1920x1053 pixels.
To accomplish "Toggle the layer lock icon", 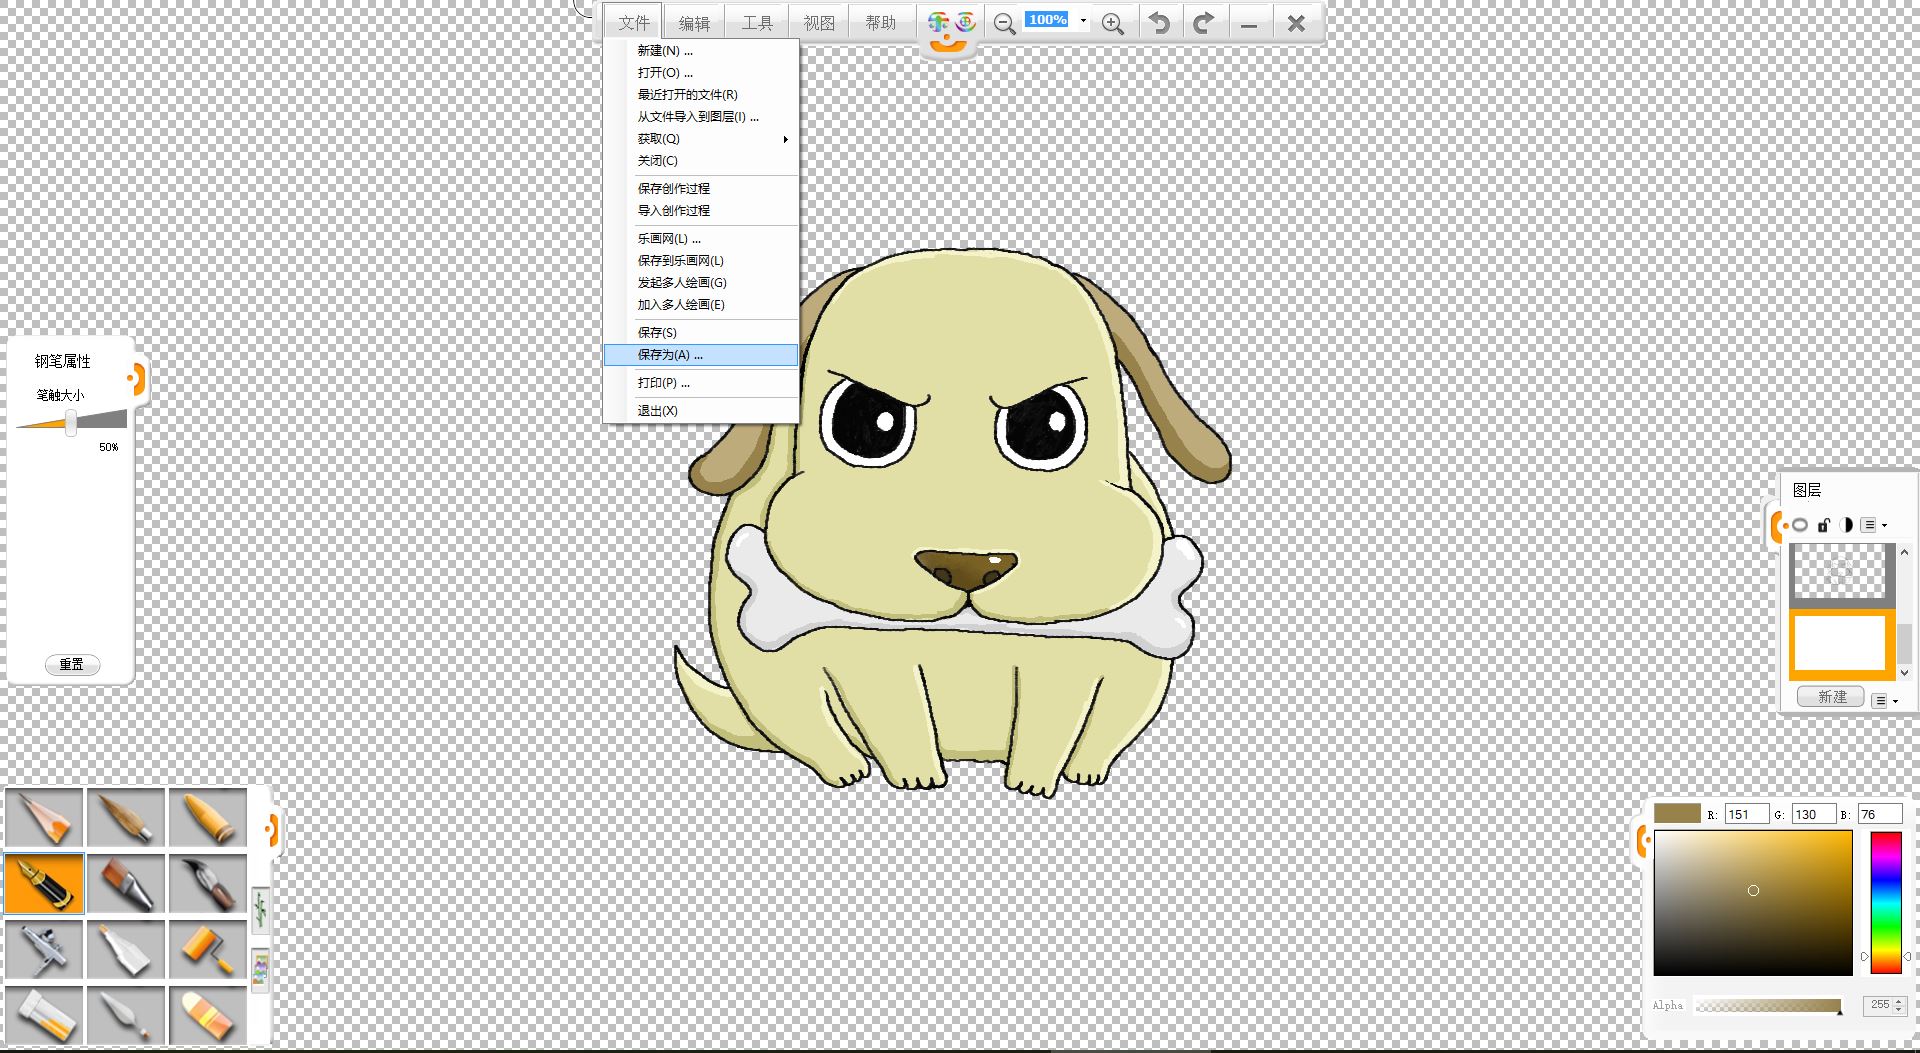I will coord(1823,525).
